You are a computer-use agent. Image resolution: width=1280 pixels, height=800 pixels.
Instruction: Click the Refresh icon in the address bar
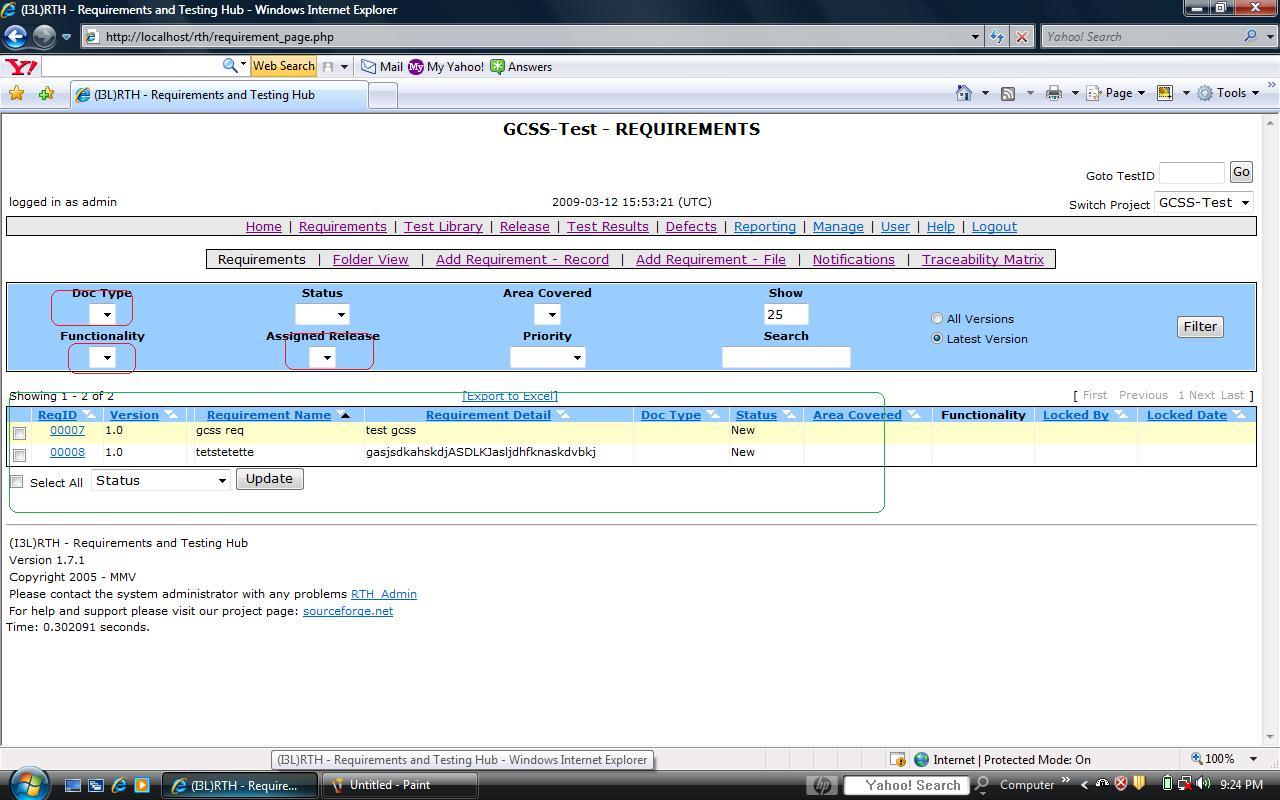pyautogui.click(x=997, y=37)
